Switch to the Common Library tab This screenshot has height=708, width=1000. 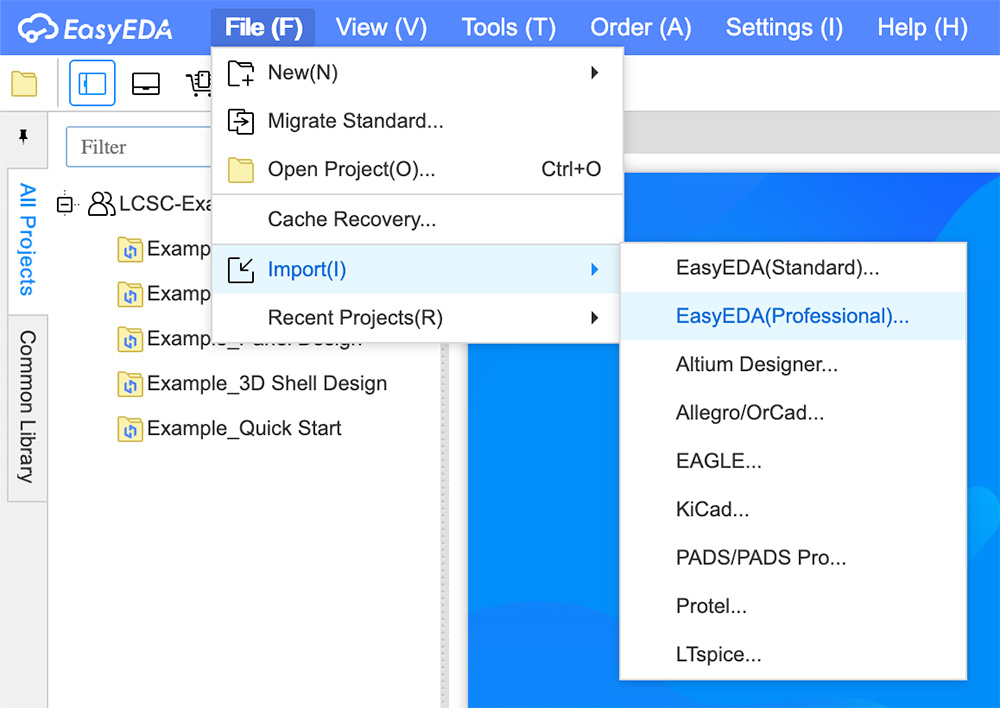point(27,407)
